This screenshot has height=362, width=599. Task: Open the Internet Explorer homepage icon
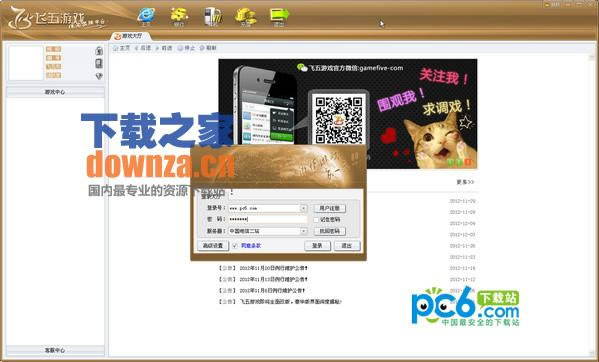tap(146, 16)
